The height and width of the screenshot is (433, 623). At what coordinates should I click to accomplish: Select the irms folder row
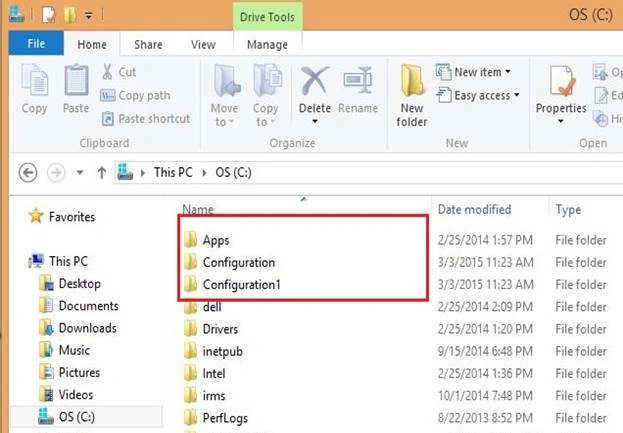(395, 396)
